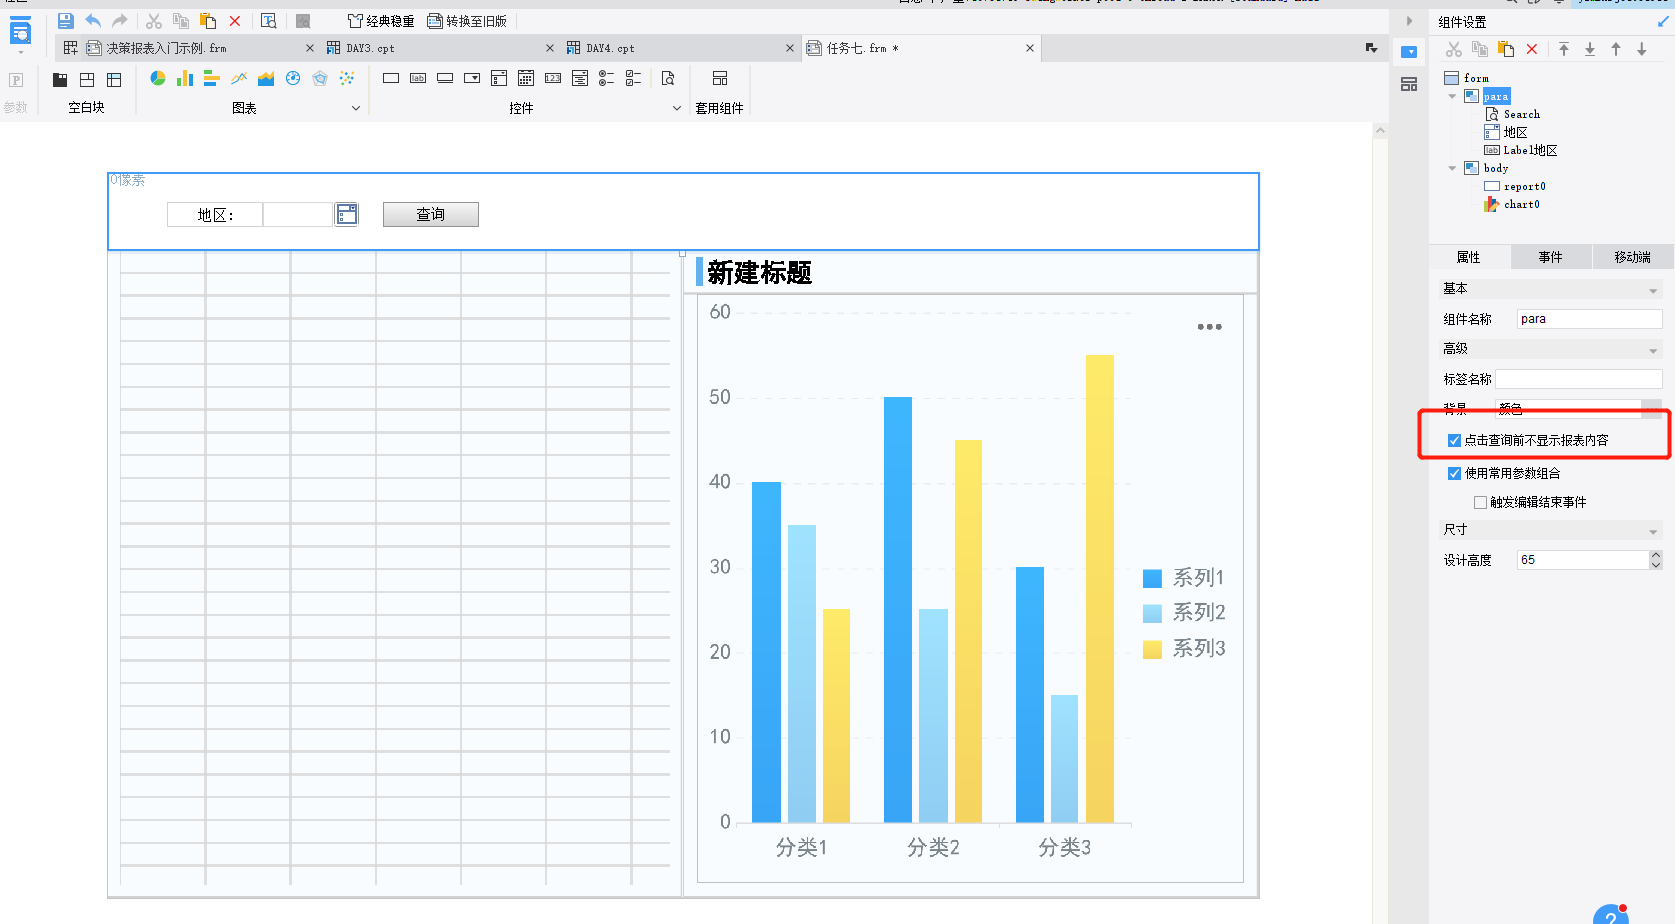Click the save icon in the toolbar
This screenshot has width=1675, height=924.
[x=65, y=21]
